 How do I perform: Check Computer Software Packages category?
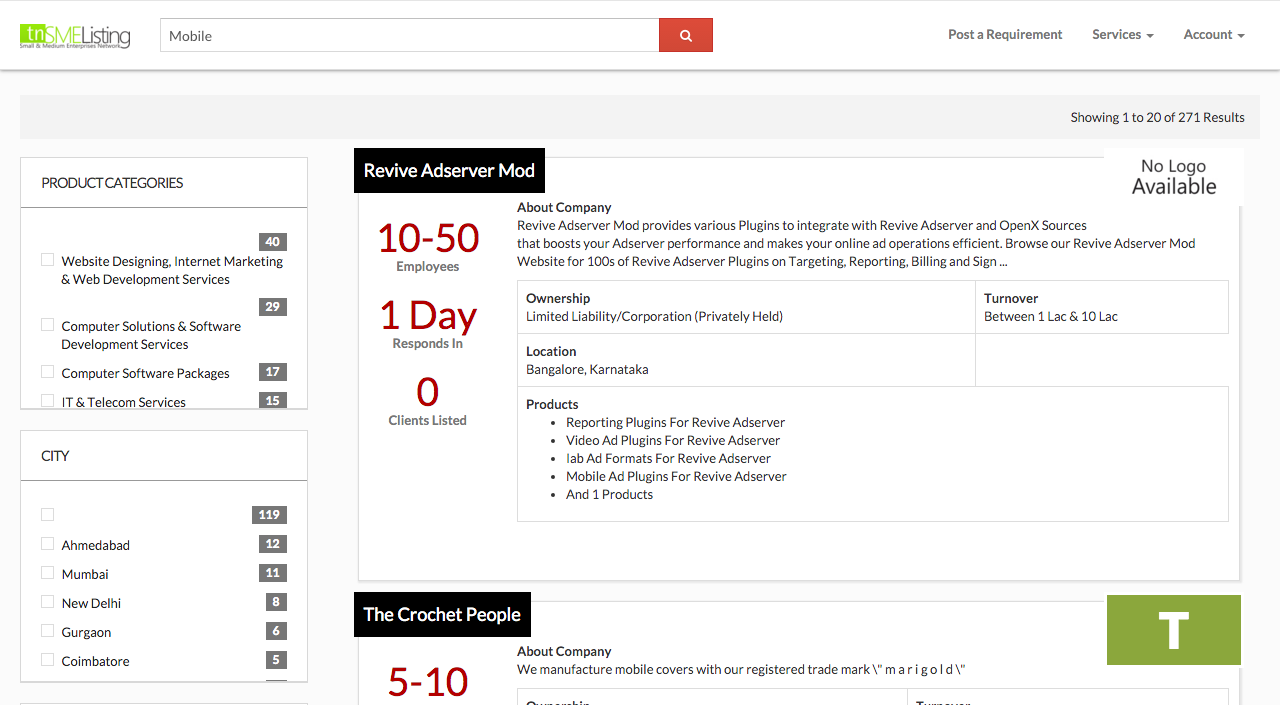[x=47, y=372]
